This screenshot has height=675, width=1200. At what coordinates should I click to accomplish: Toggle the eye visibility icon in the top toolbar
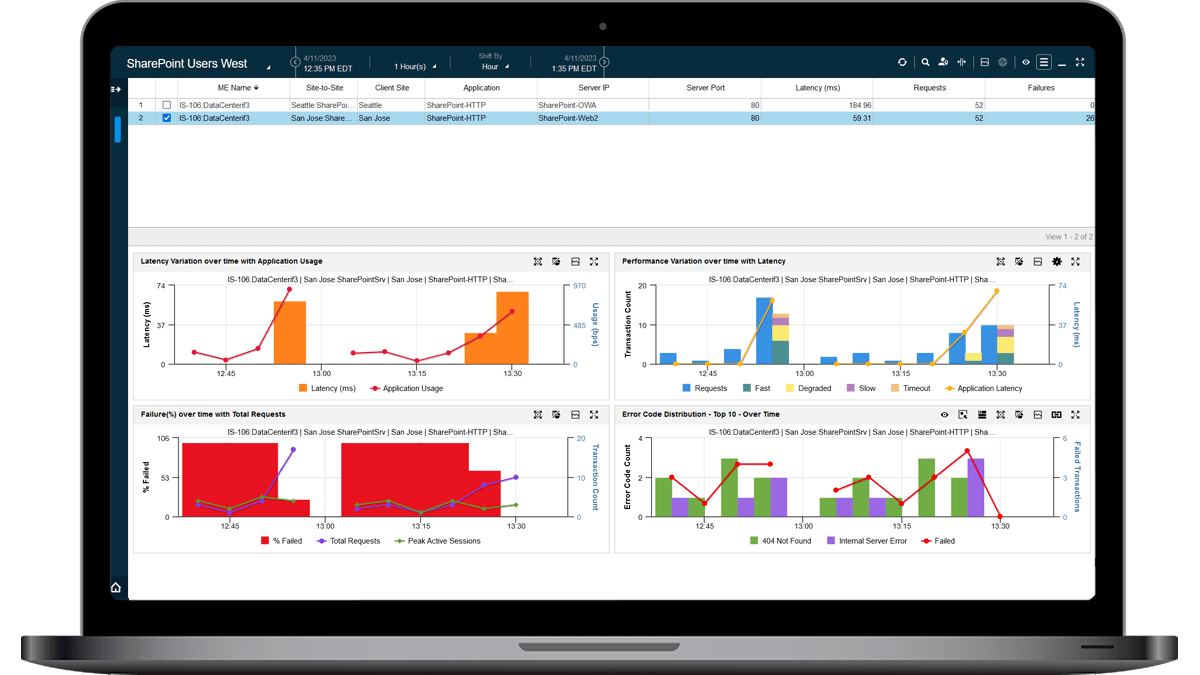coord(1025,62)
